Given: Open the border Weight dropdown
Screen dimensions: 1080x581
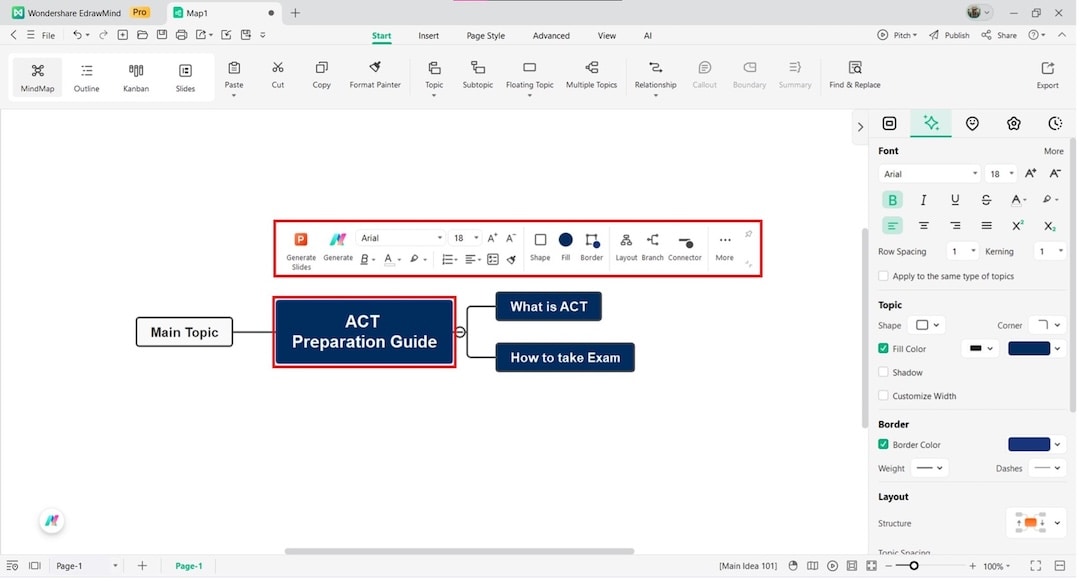Looking at the screenshot, I should (929, 468).
